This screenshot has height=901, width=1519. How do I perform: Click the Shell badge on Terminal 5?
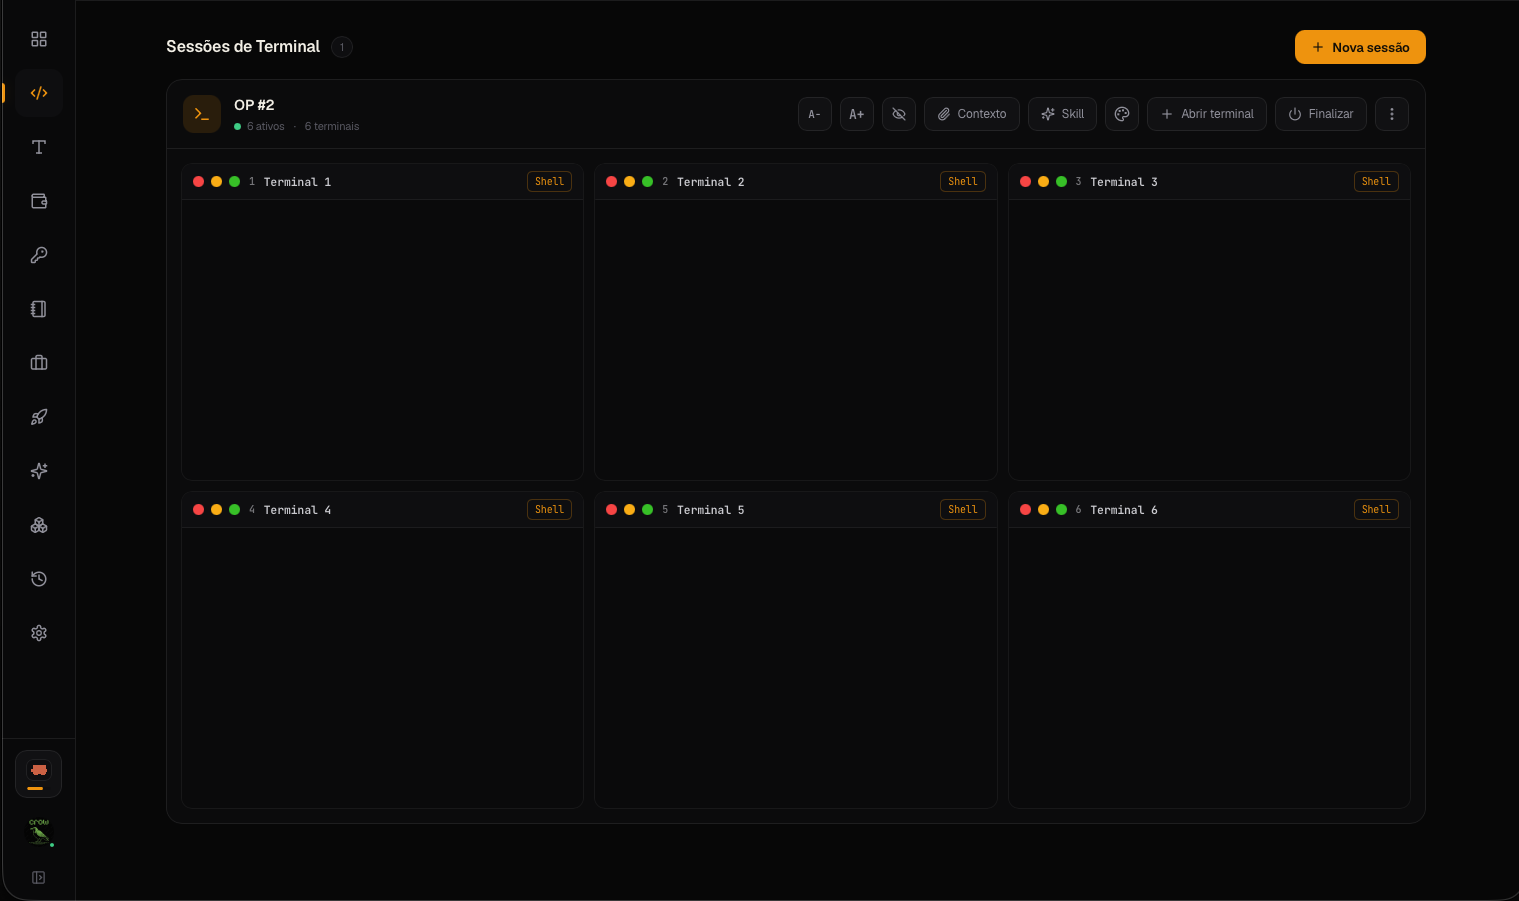point(963,510)
